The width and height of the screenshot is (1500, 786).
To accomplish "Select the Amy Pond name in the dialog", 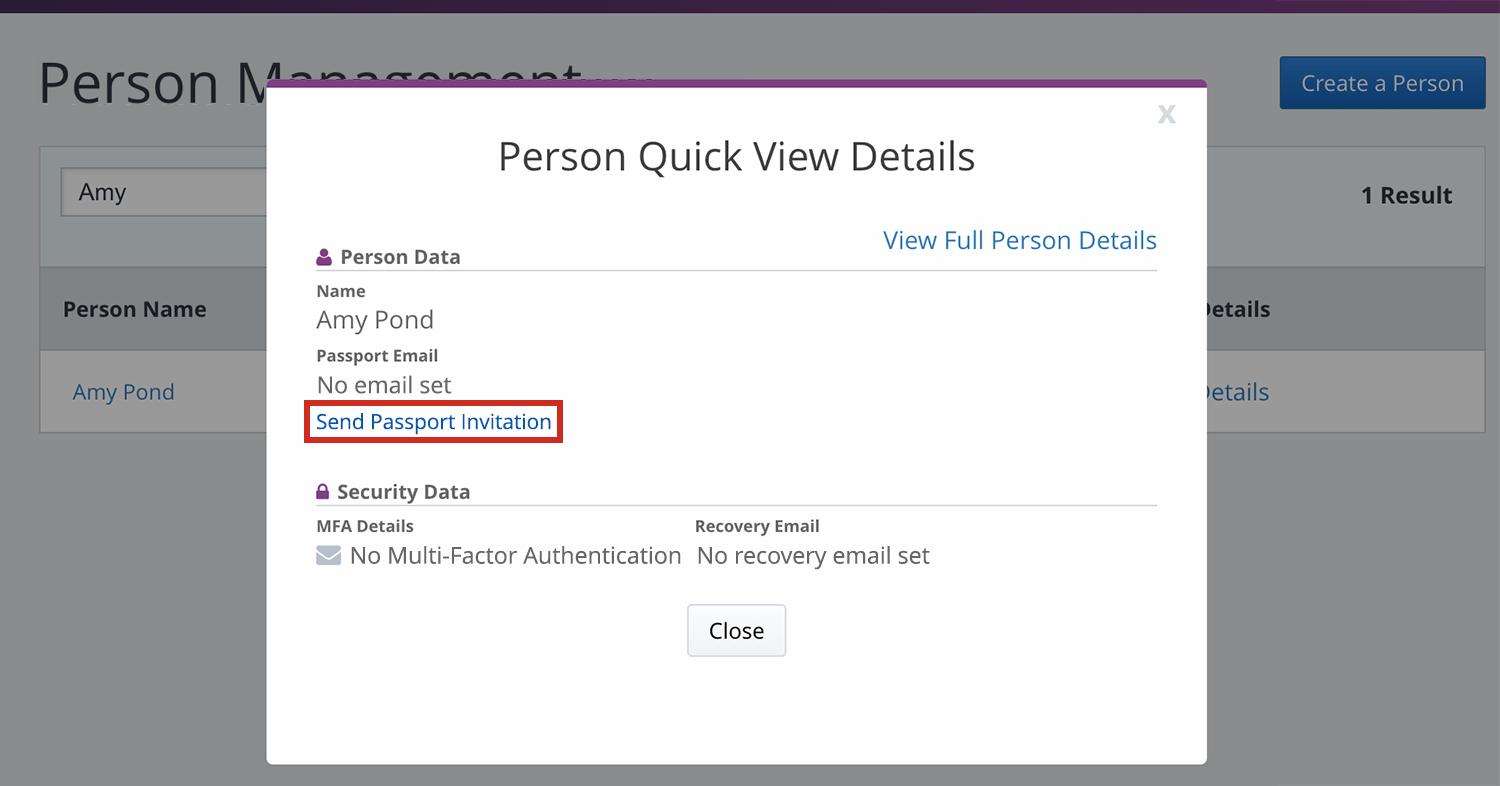I will coord(375,320).
